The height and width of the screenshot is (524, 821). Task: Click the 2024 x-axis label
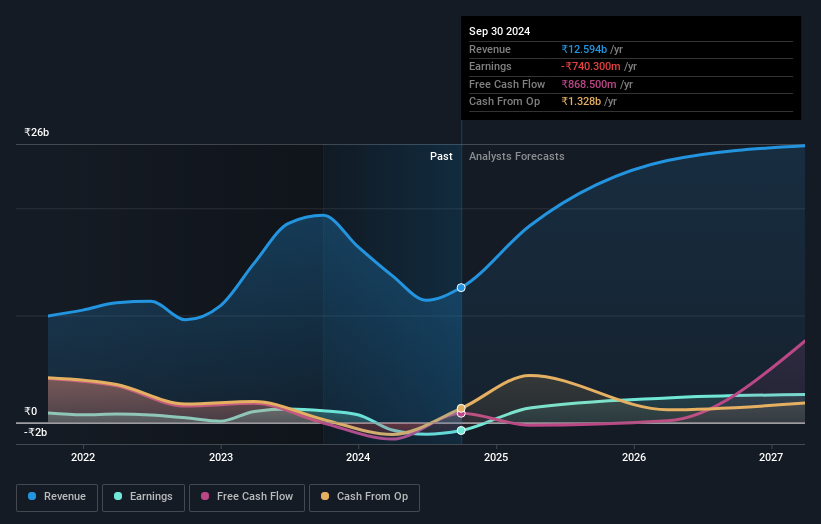point(358,457)
